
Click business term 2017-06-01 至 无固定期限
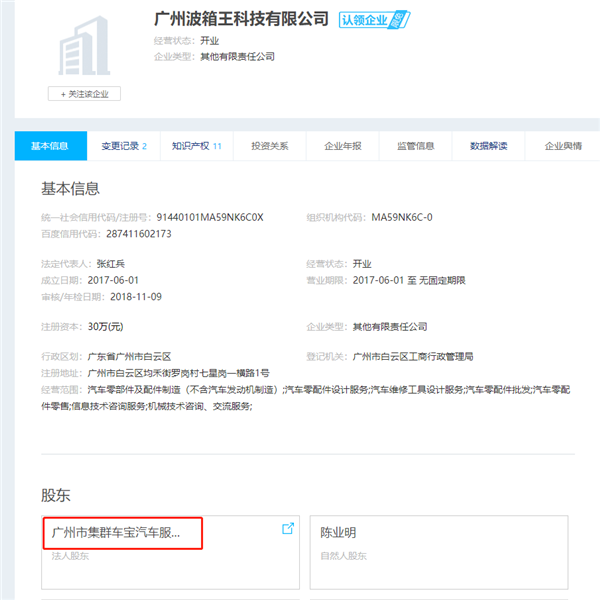coord(409,280)
